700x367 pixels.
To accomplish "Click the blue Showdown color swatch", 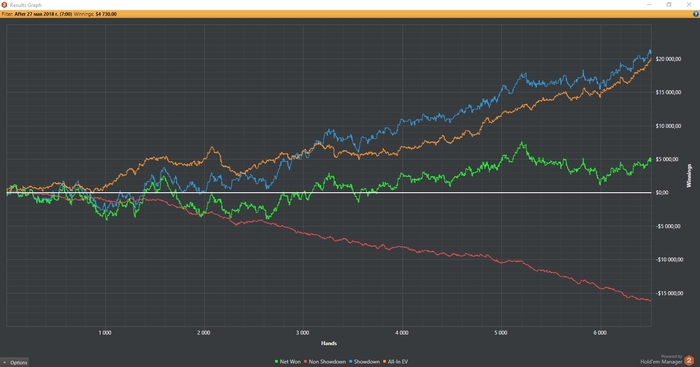I will [x=351, y=362].
